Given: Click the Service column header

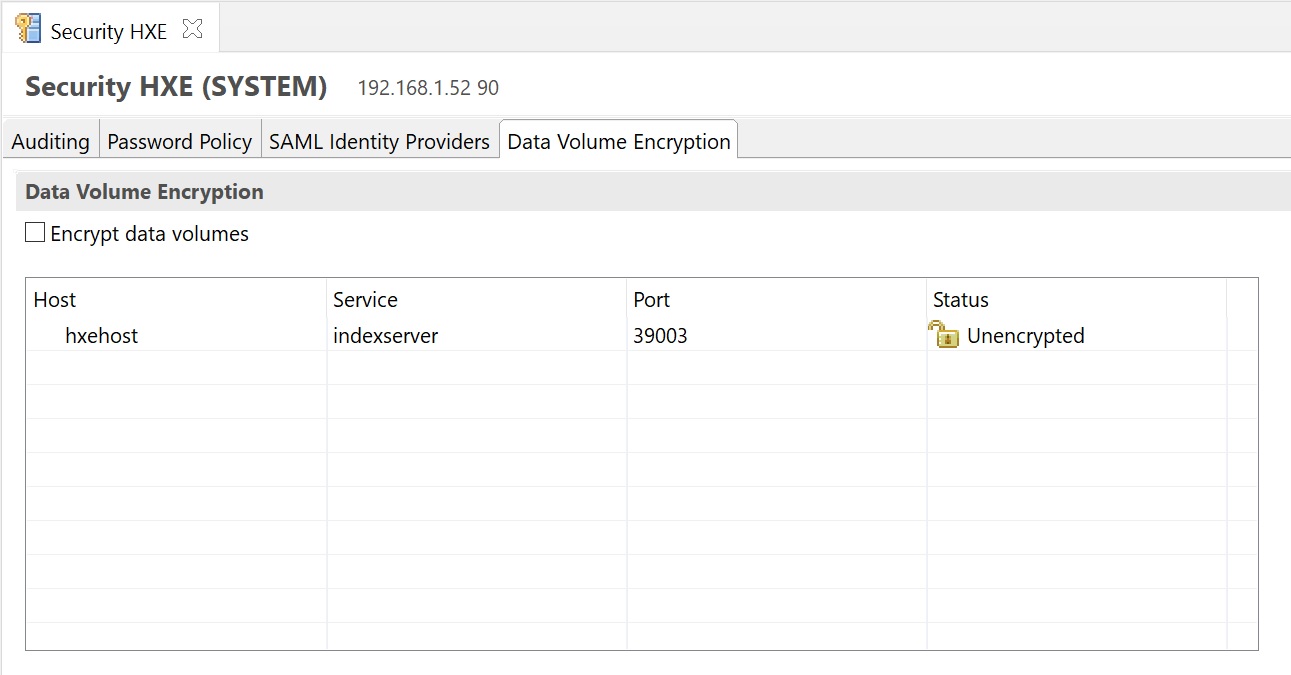Looking at the screenshot, I should tap(365, 300).
